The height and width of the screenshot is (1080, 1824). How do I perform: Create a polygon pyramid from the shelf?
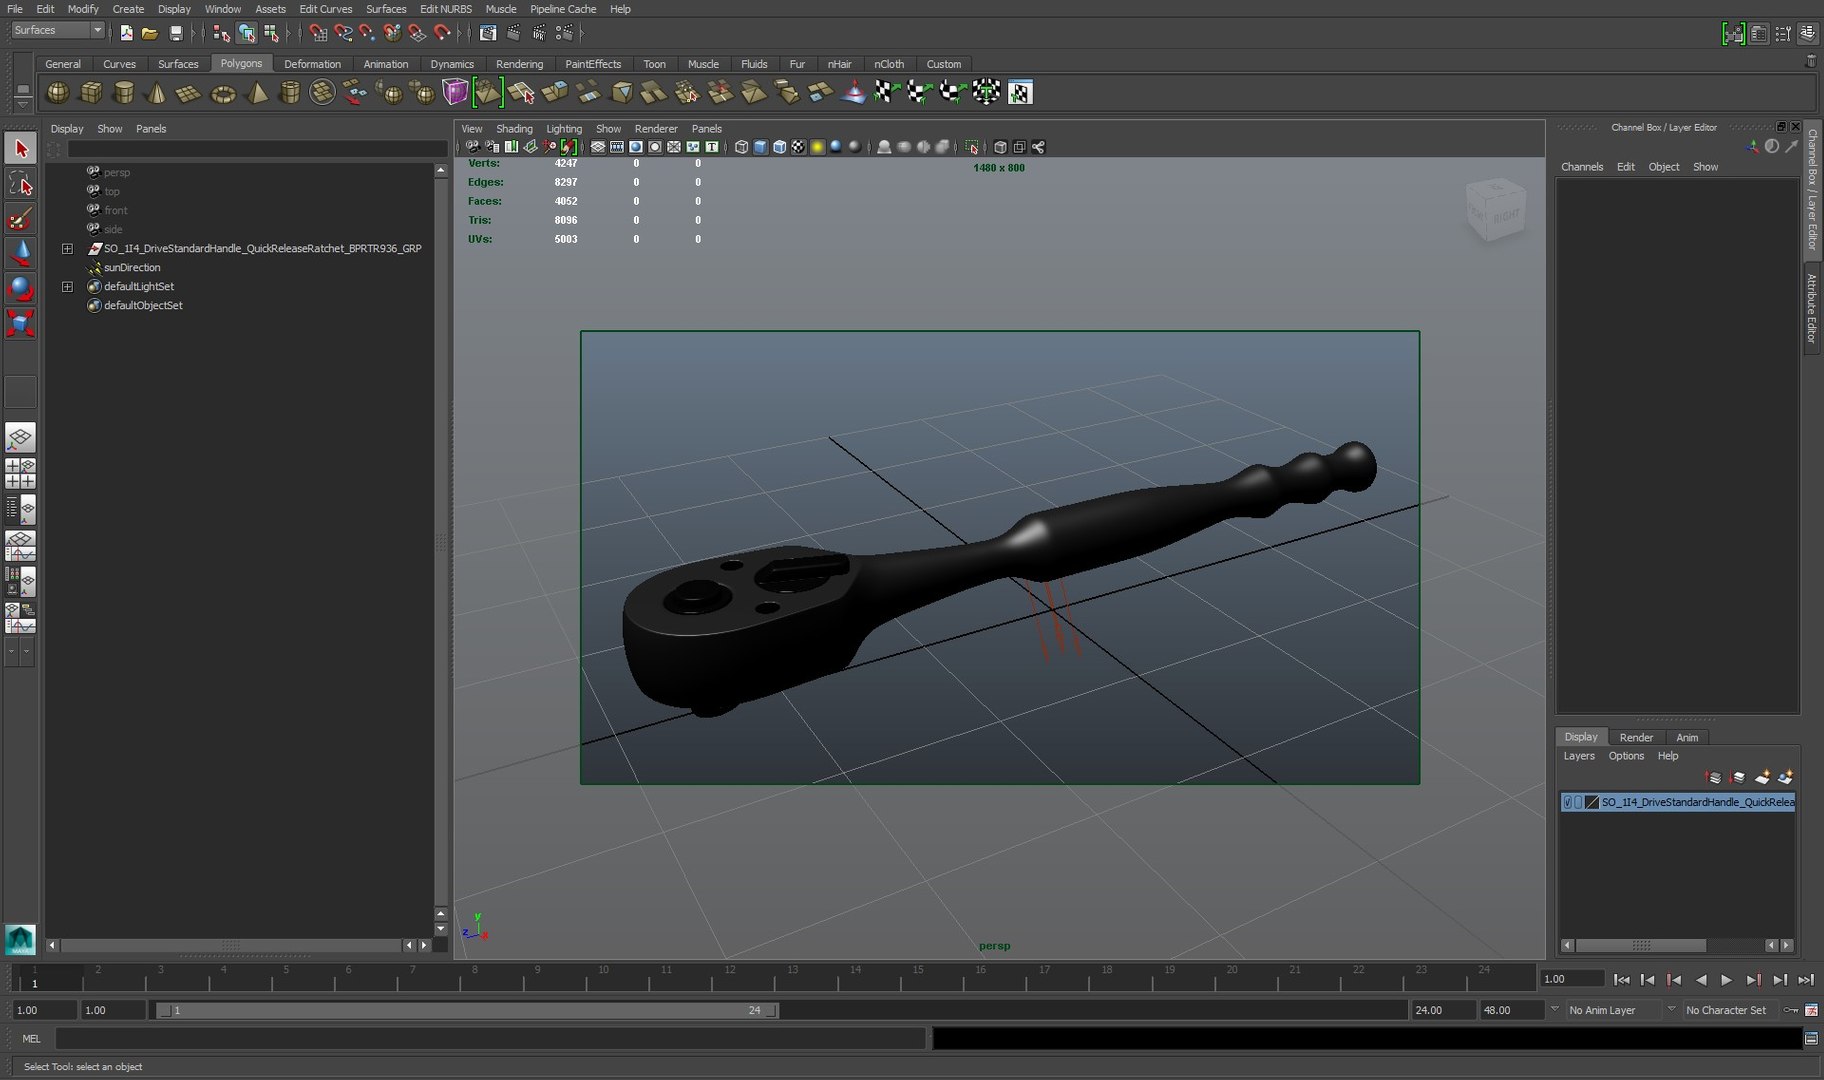[257, 93]
